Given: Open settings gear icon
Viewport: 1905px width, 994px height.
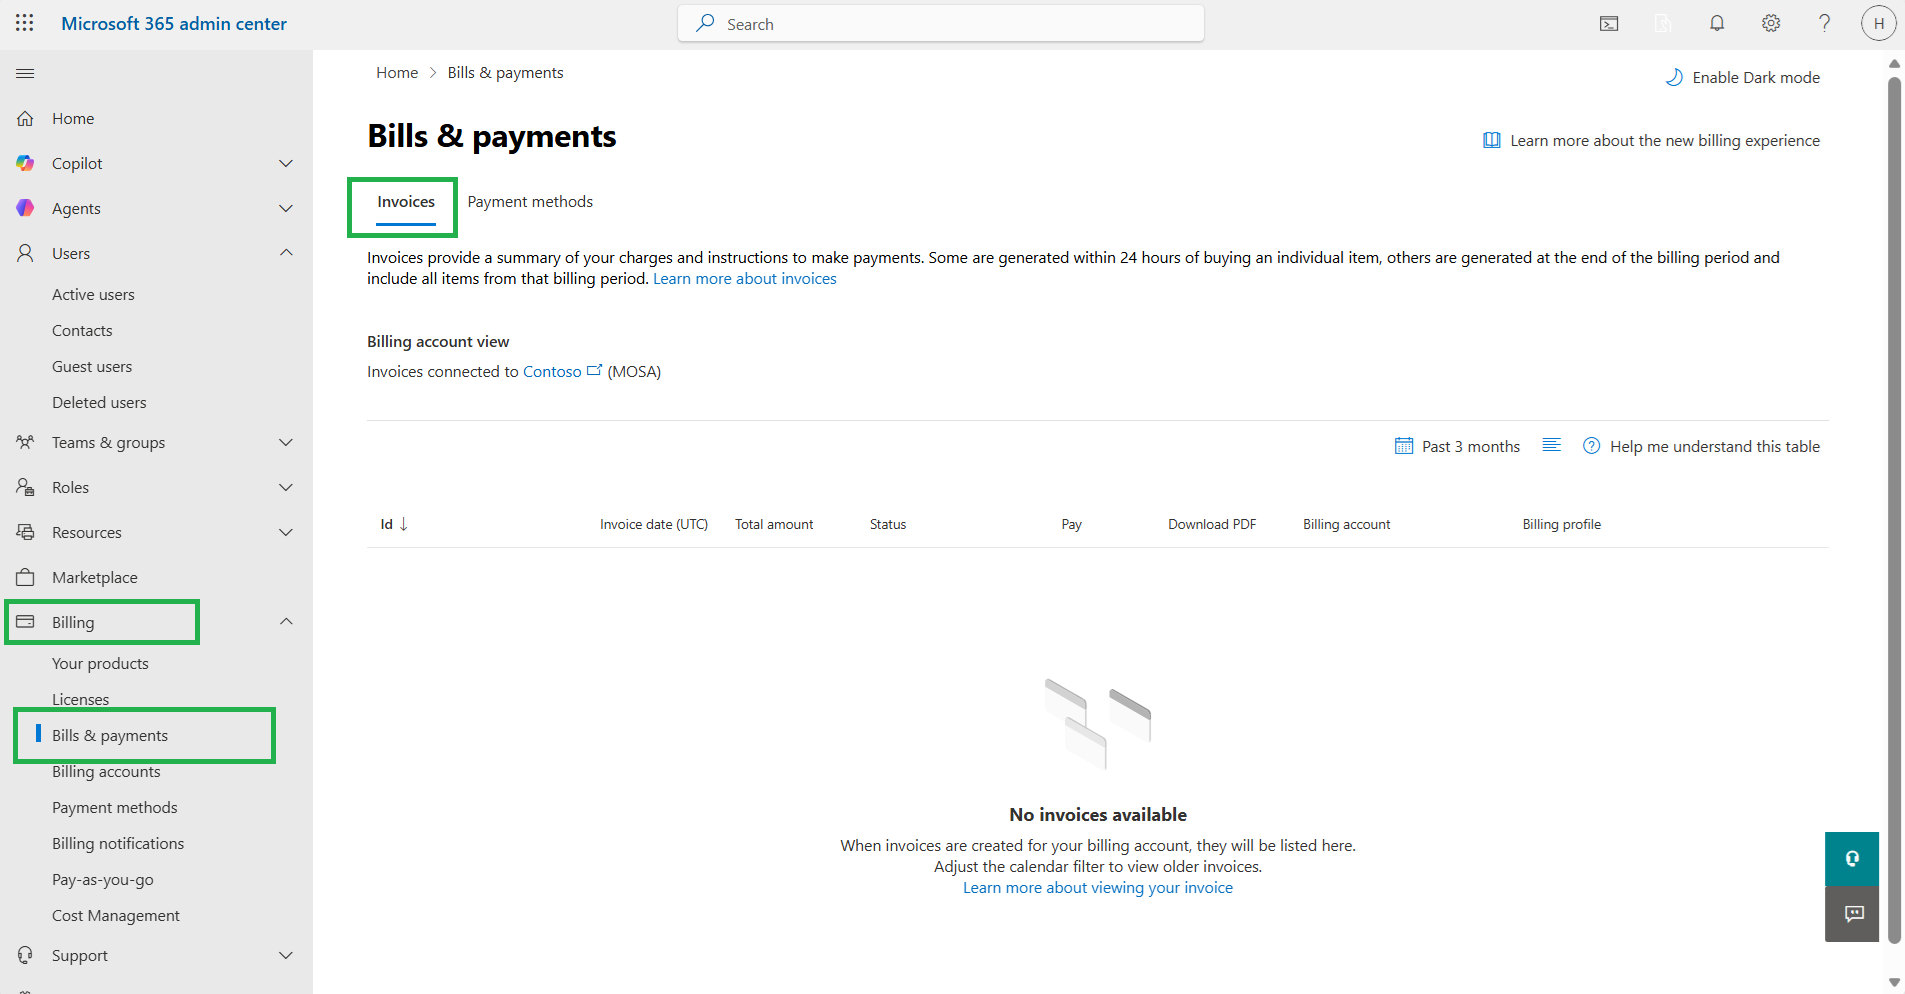Looking at the screenshot, I should (1771, 23).
